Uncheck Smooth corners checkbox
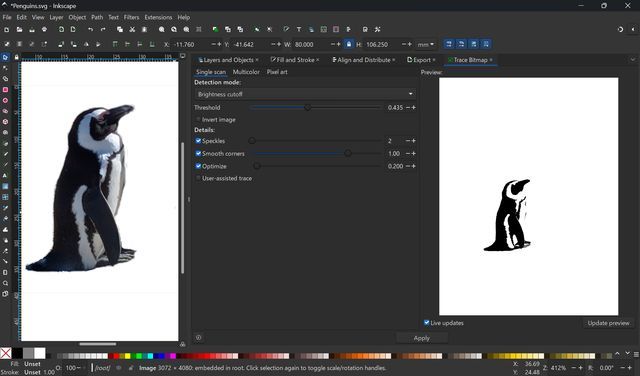Image resolution: width=640 pixels, height=376 pixels. pos(198,154)
